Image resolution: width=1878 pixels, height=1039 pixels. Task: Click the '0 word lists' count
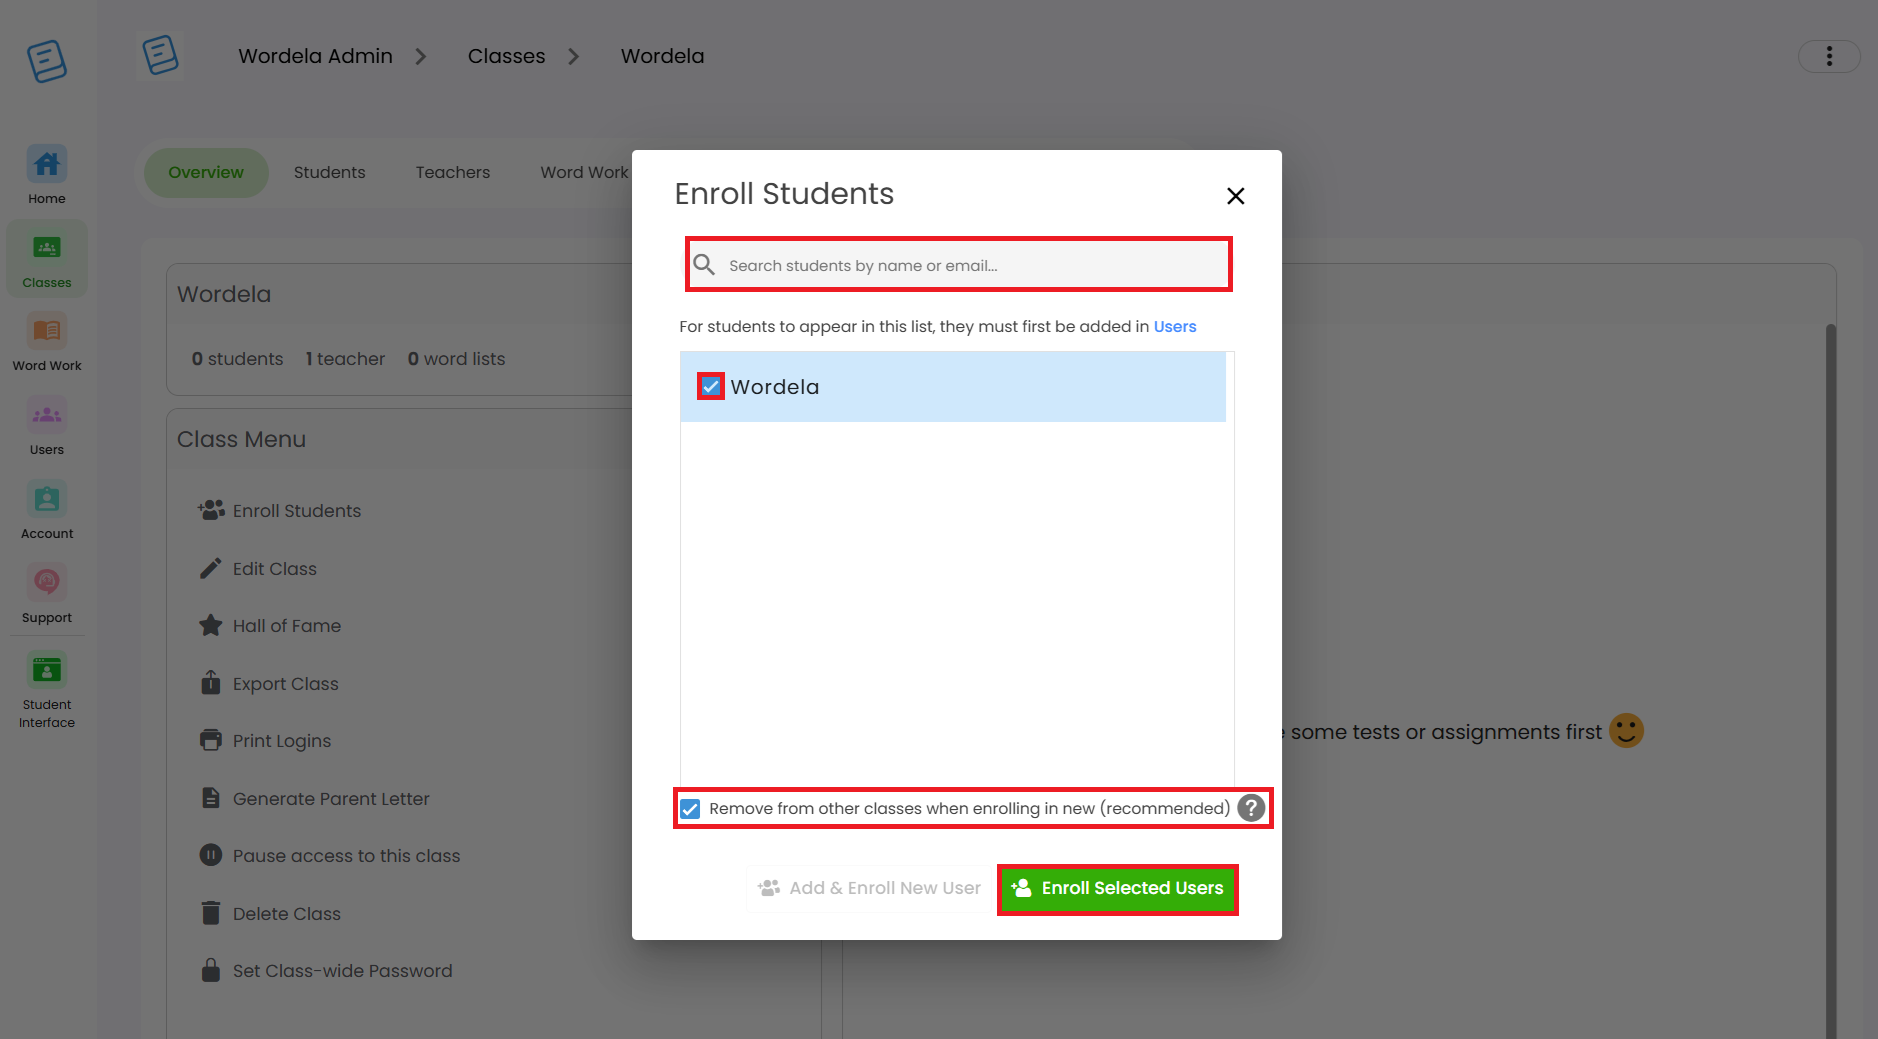[456, 359]
